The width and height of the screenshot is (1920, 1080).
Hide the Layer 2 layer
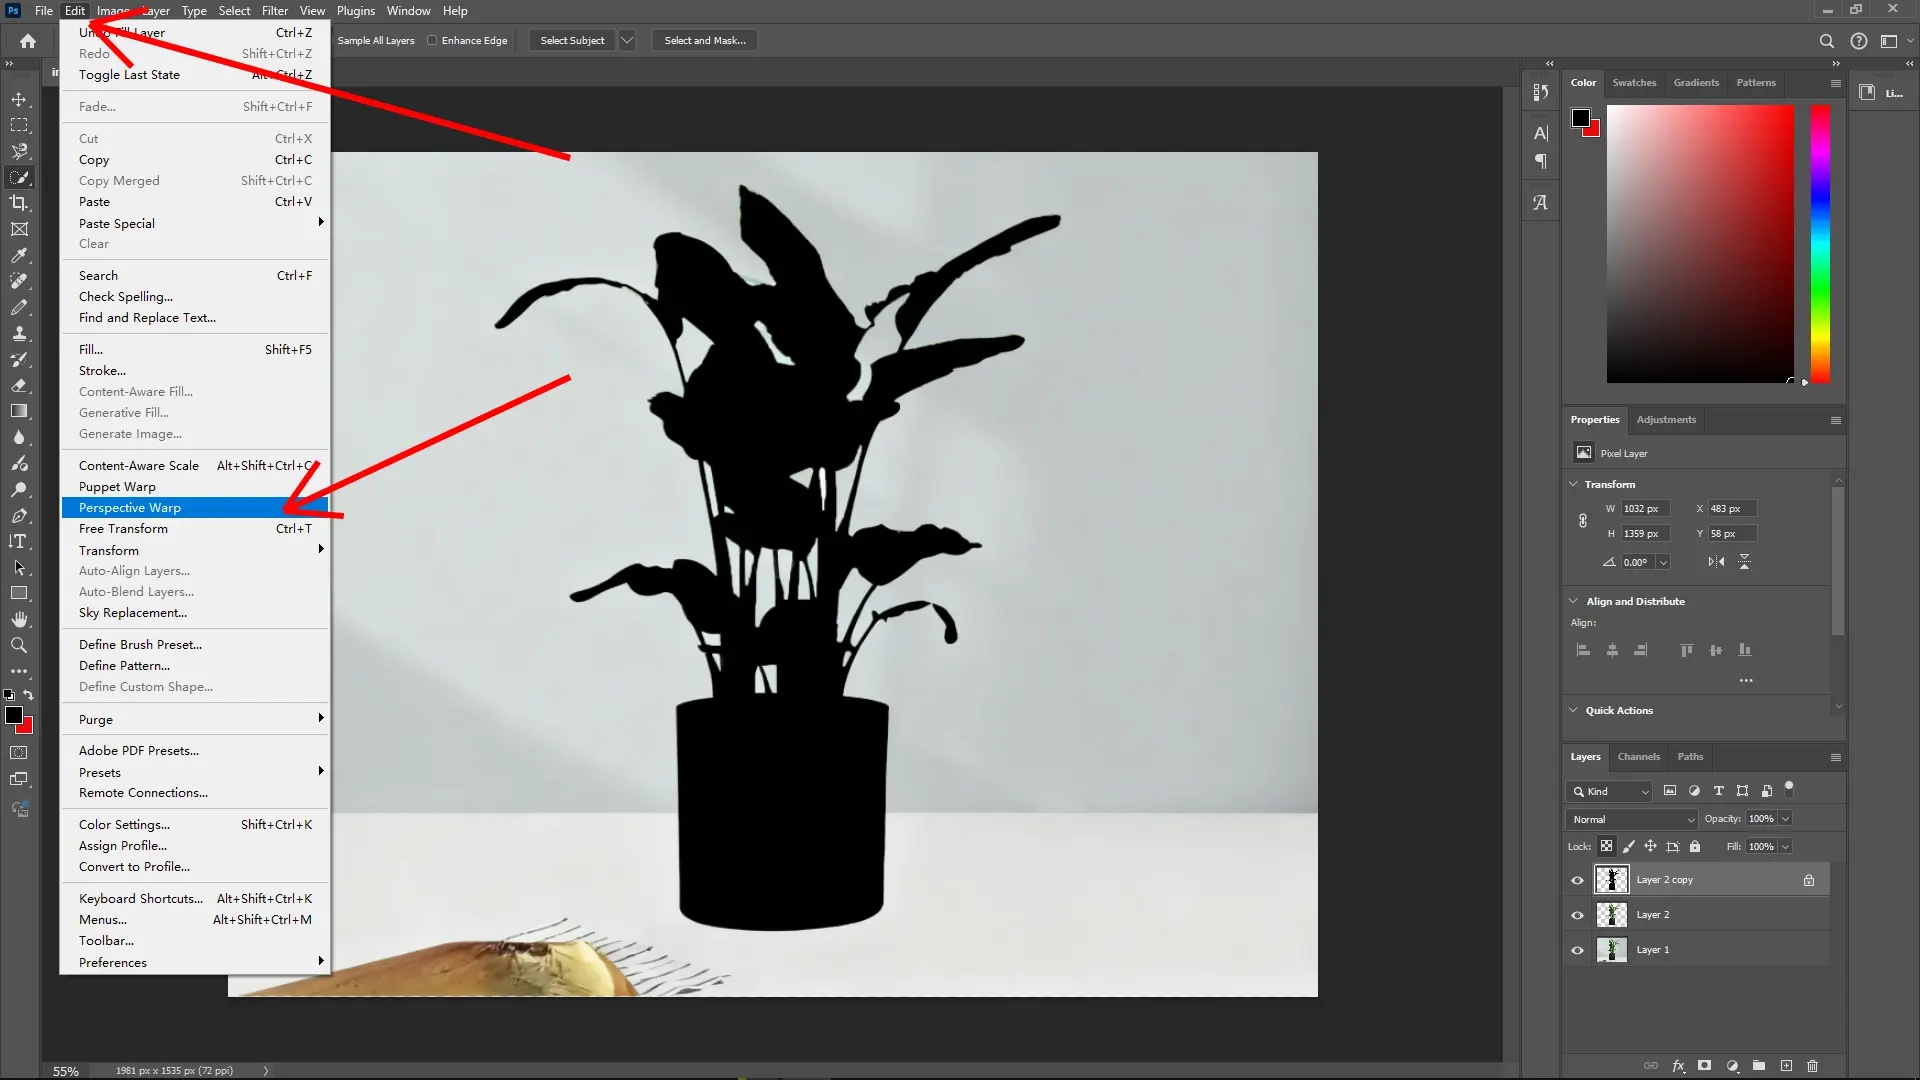(1577, 914)
